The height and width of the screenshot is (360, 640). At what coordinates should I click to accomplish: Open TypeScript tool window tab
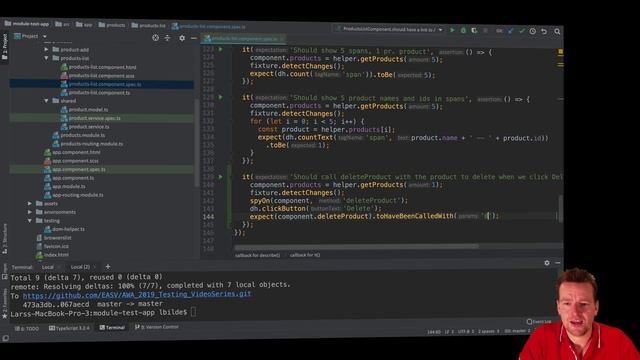tap(69, 328)
